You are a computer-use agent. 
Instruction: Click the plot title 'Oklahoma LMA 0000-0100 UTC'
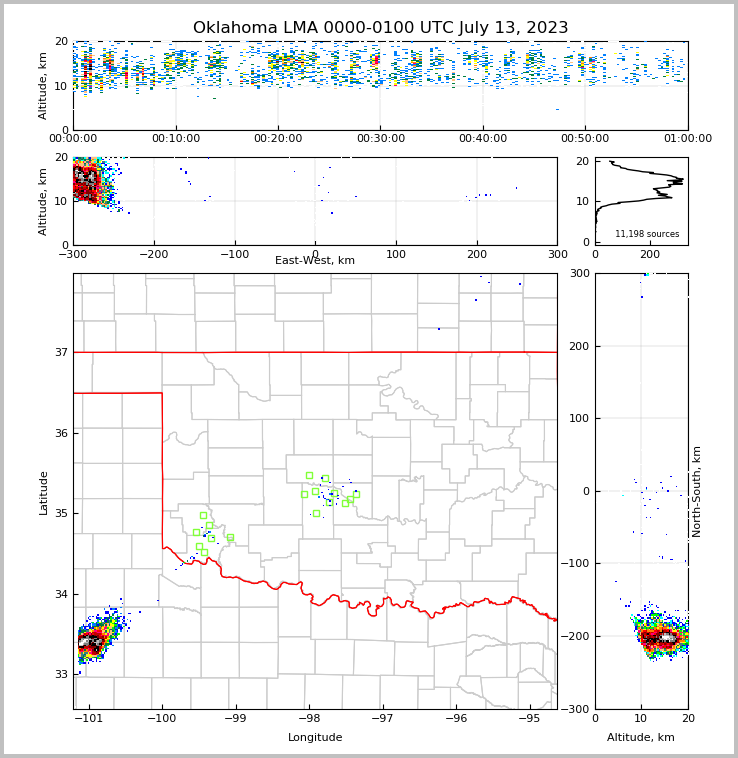tap(380, 28)
